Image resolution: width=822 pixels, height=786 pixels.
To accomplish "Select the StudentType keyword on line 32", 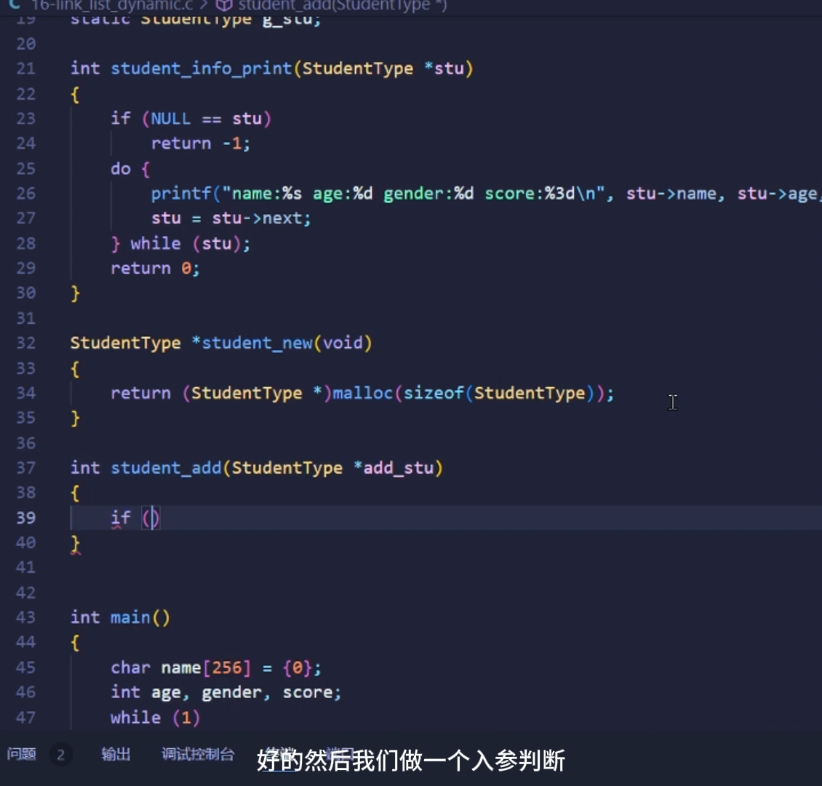I will pyautogui.click(x=124, y=342).
